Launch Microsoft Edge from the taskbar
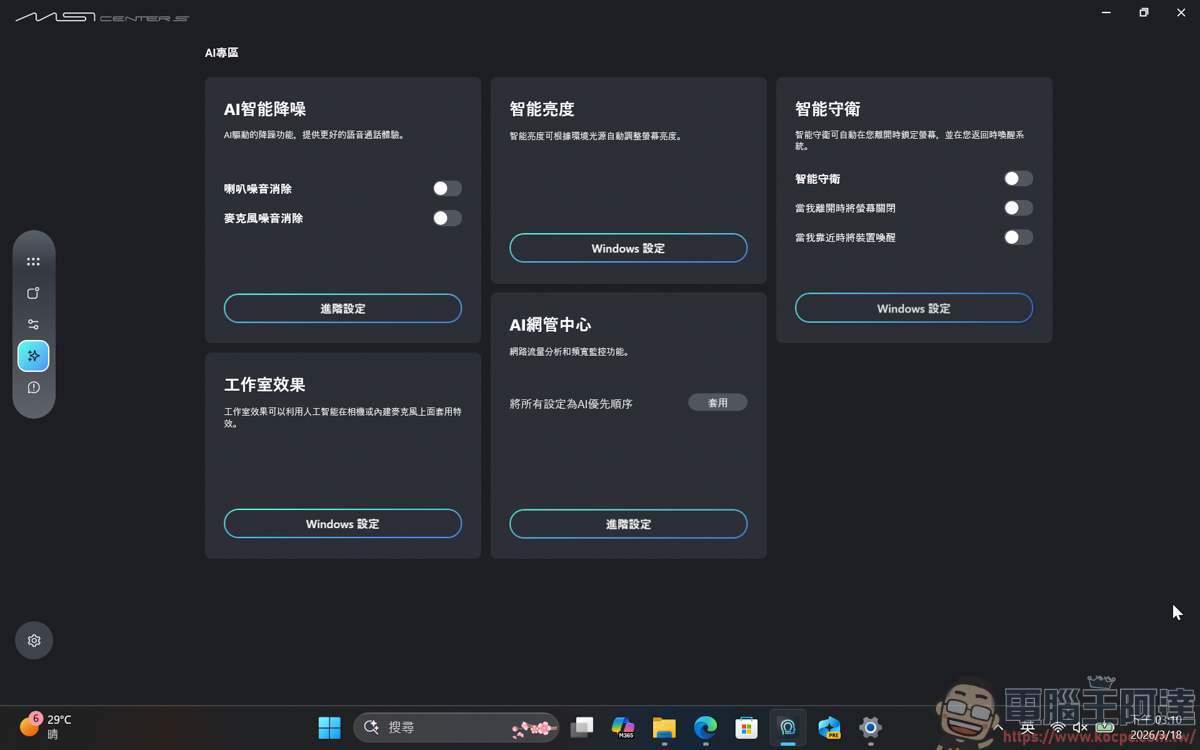This screenshot has height=750, width=1200. click(704, 727)
